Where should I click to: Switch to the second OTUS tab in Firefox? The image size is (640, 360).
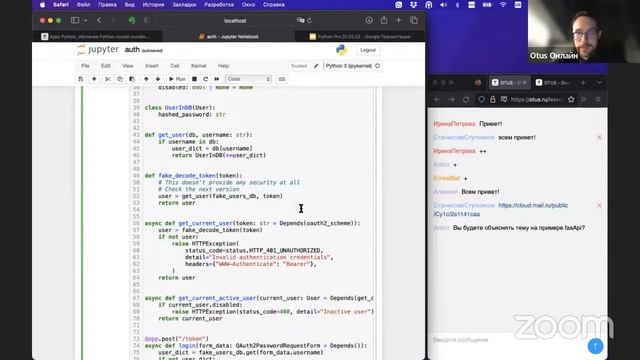click(x=553, y=82)
